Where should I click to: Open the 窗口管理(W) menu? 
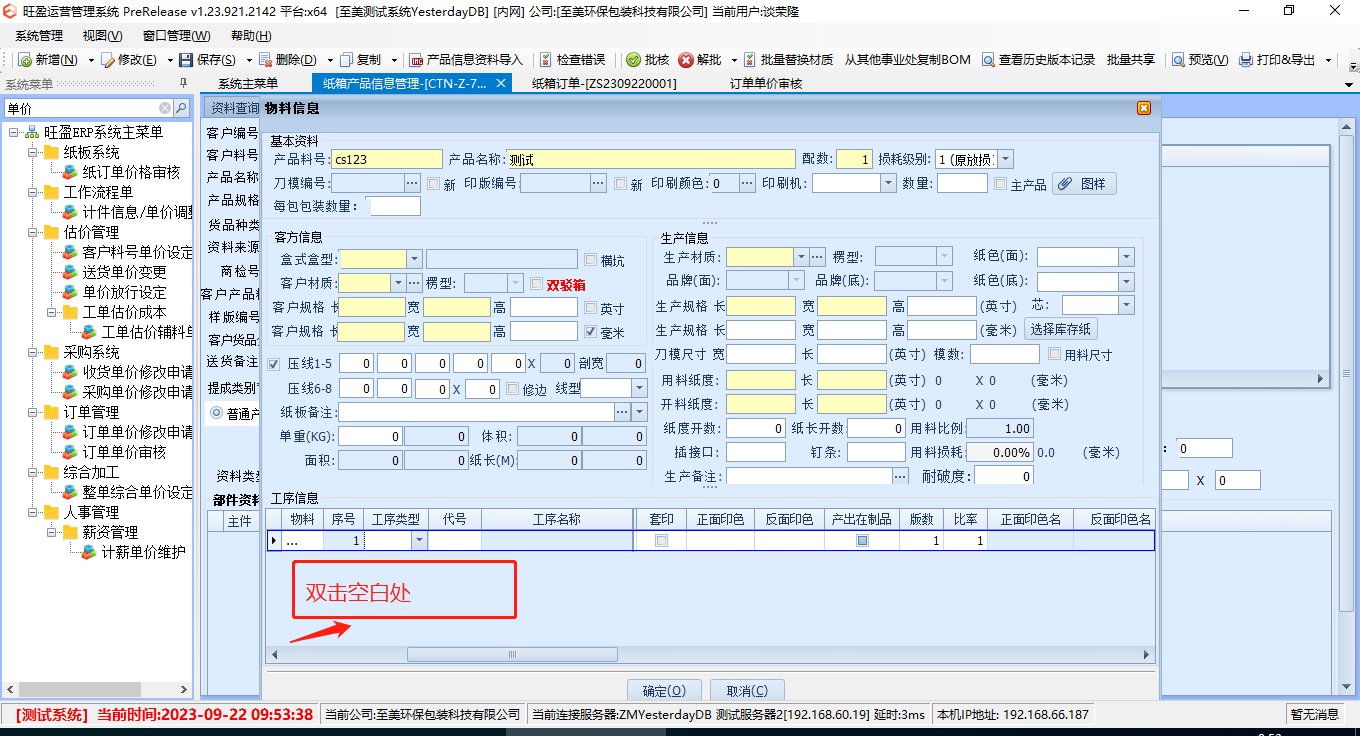point(177,35)
